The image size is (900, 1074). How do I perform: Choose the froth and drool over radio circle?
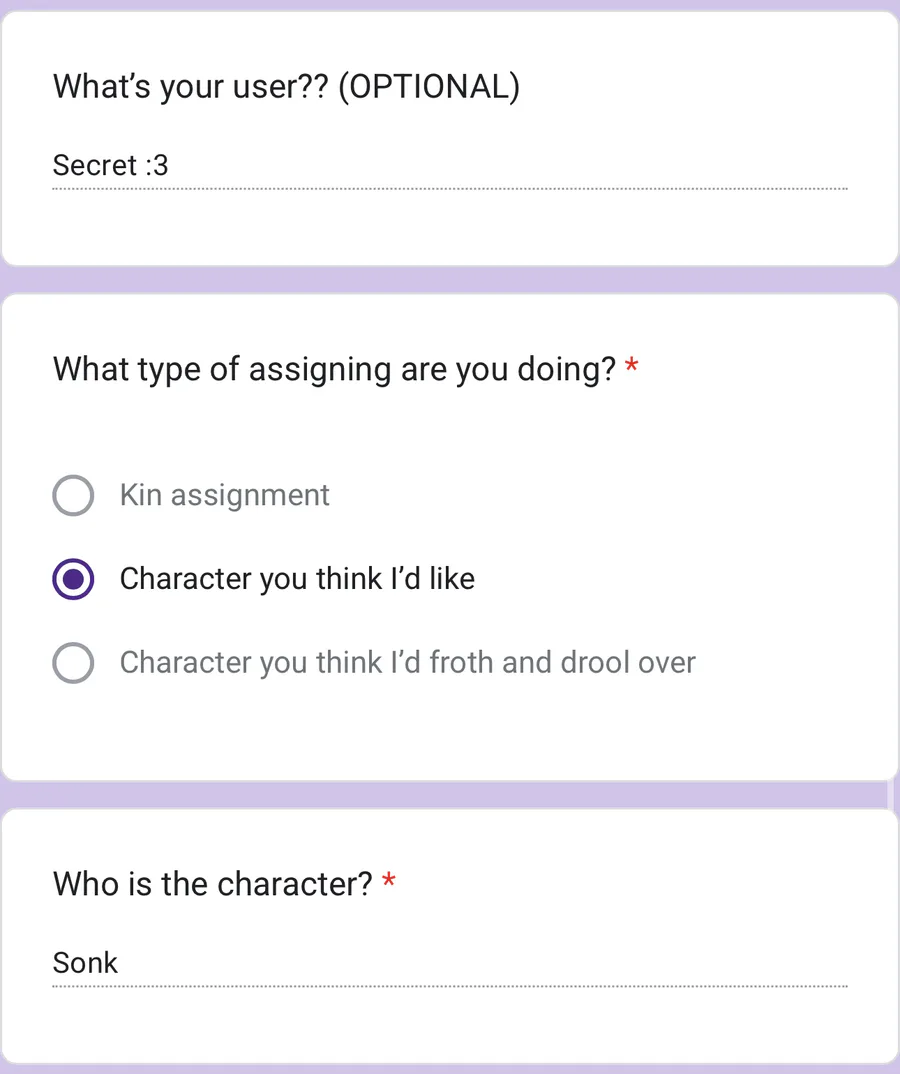[x=73, y=662]
